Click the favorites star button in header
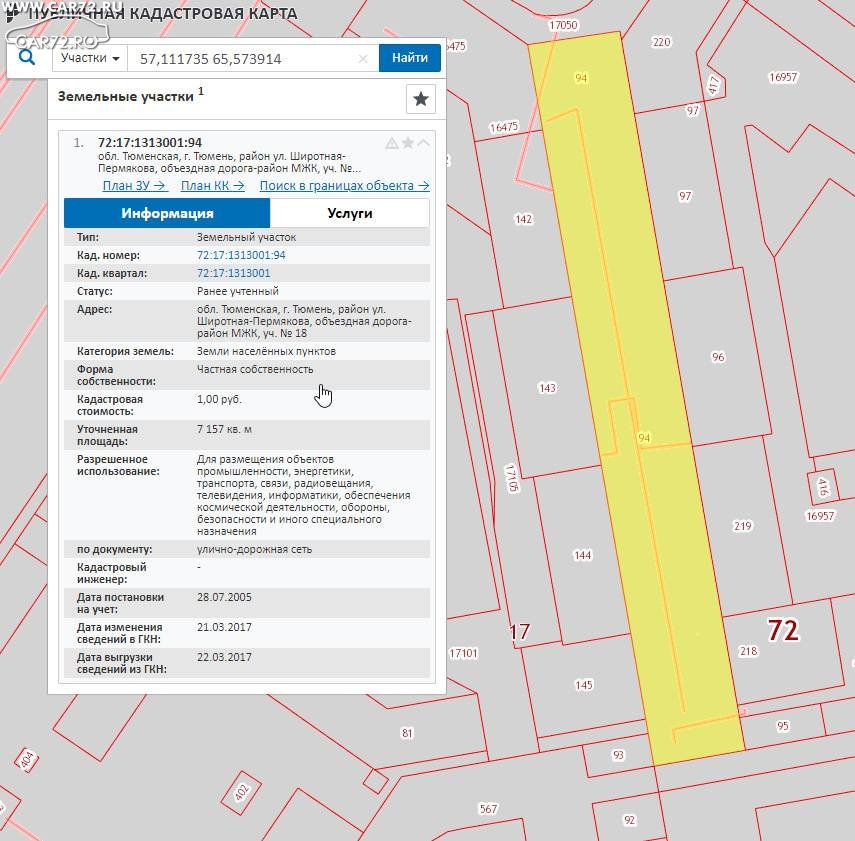855x841 pixels. tap(420, 99)
